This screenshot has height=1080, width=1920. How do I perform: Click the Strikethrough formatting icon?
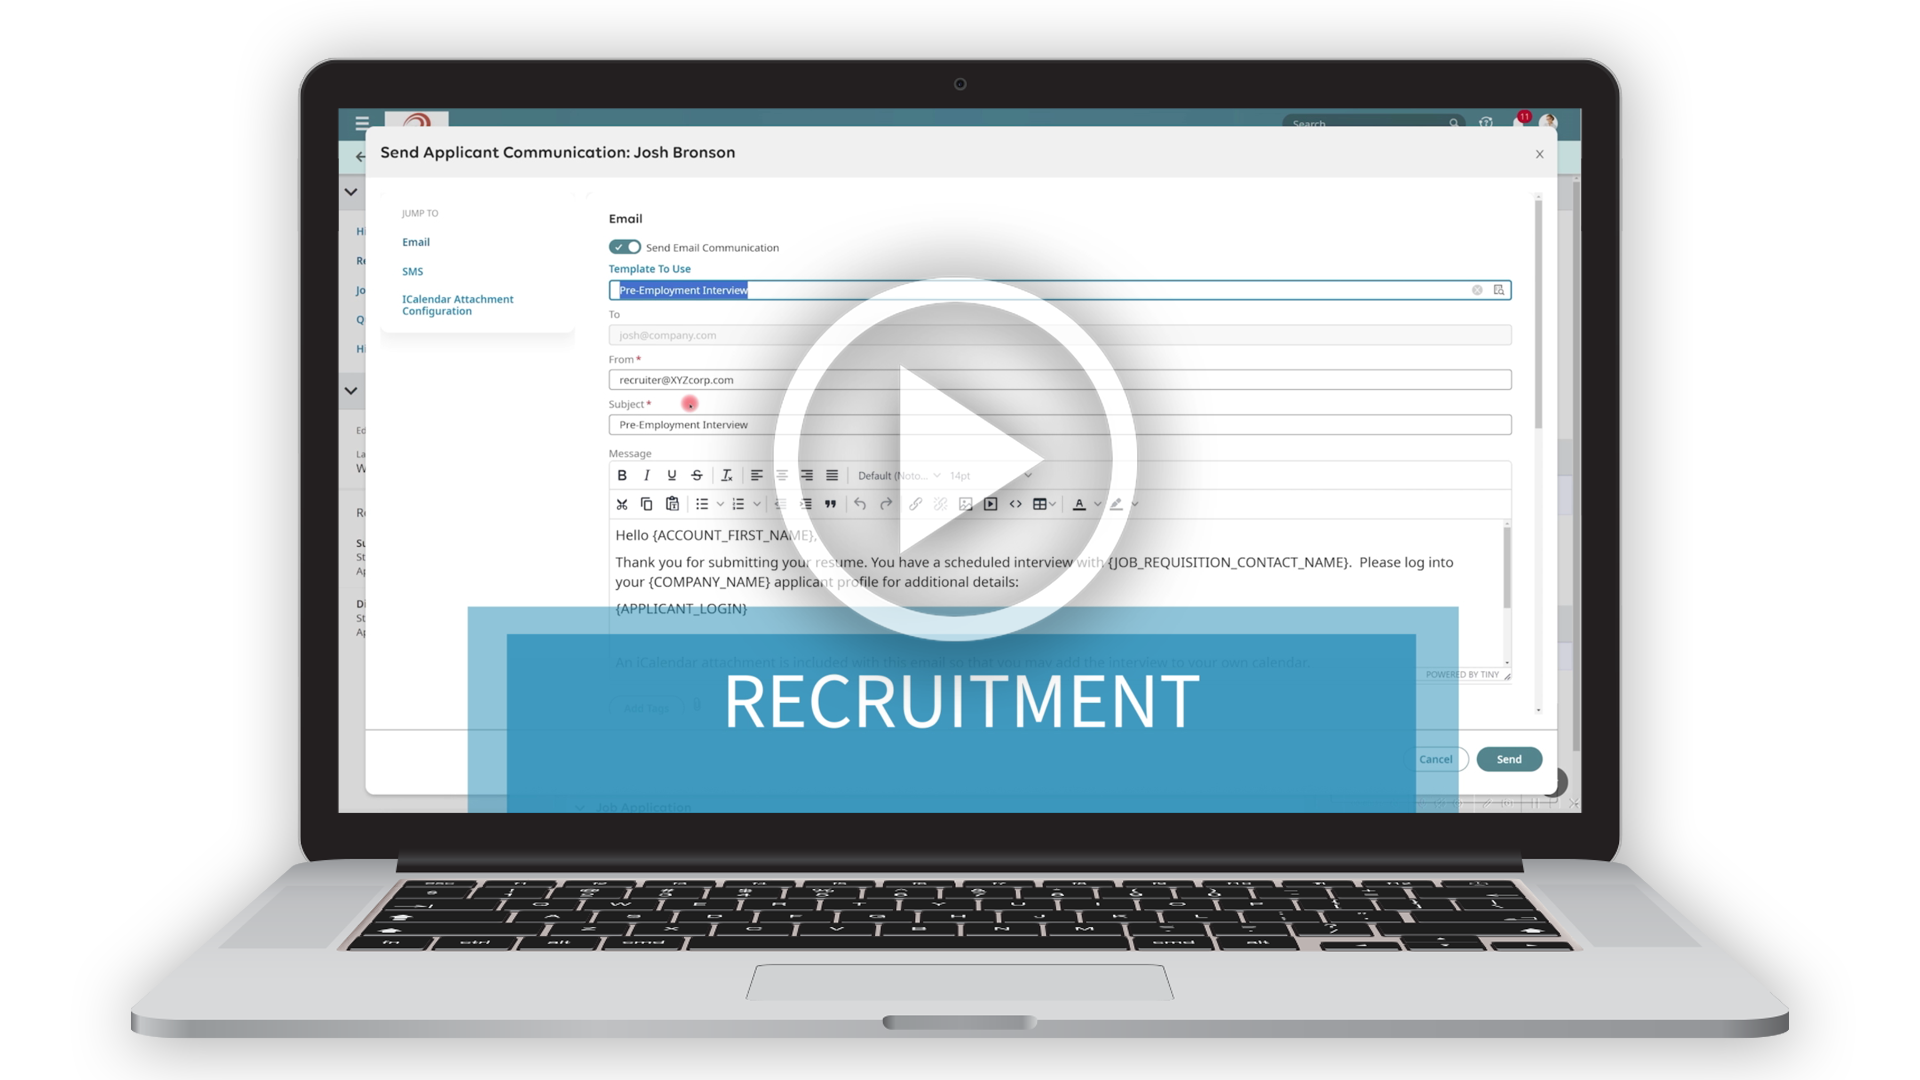[x=696, y=475]
